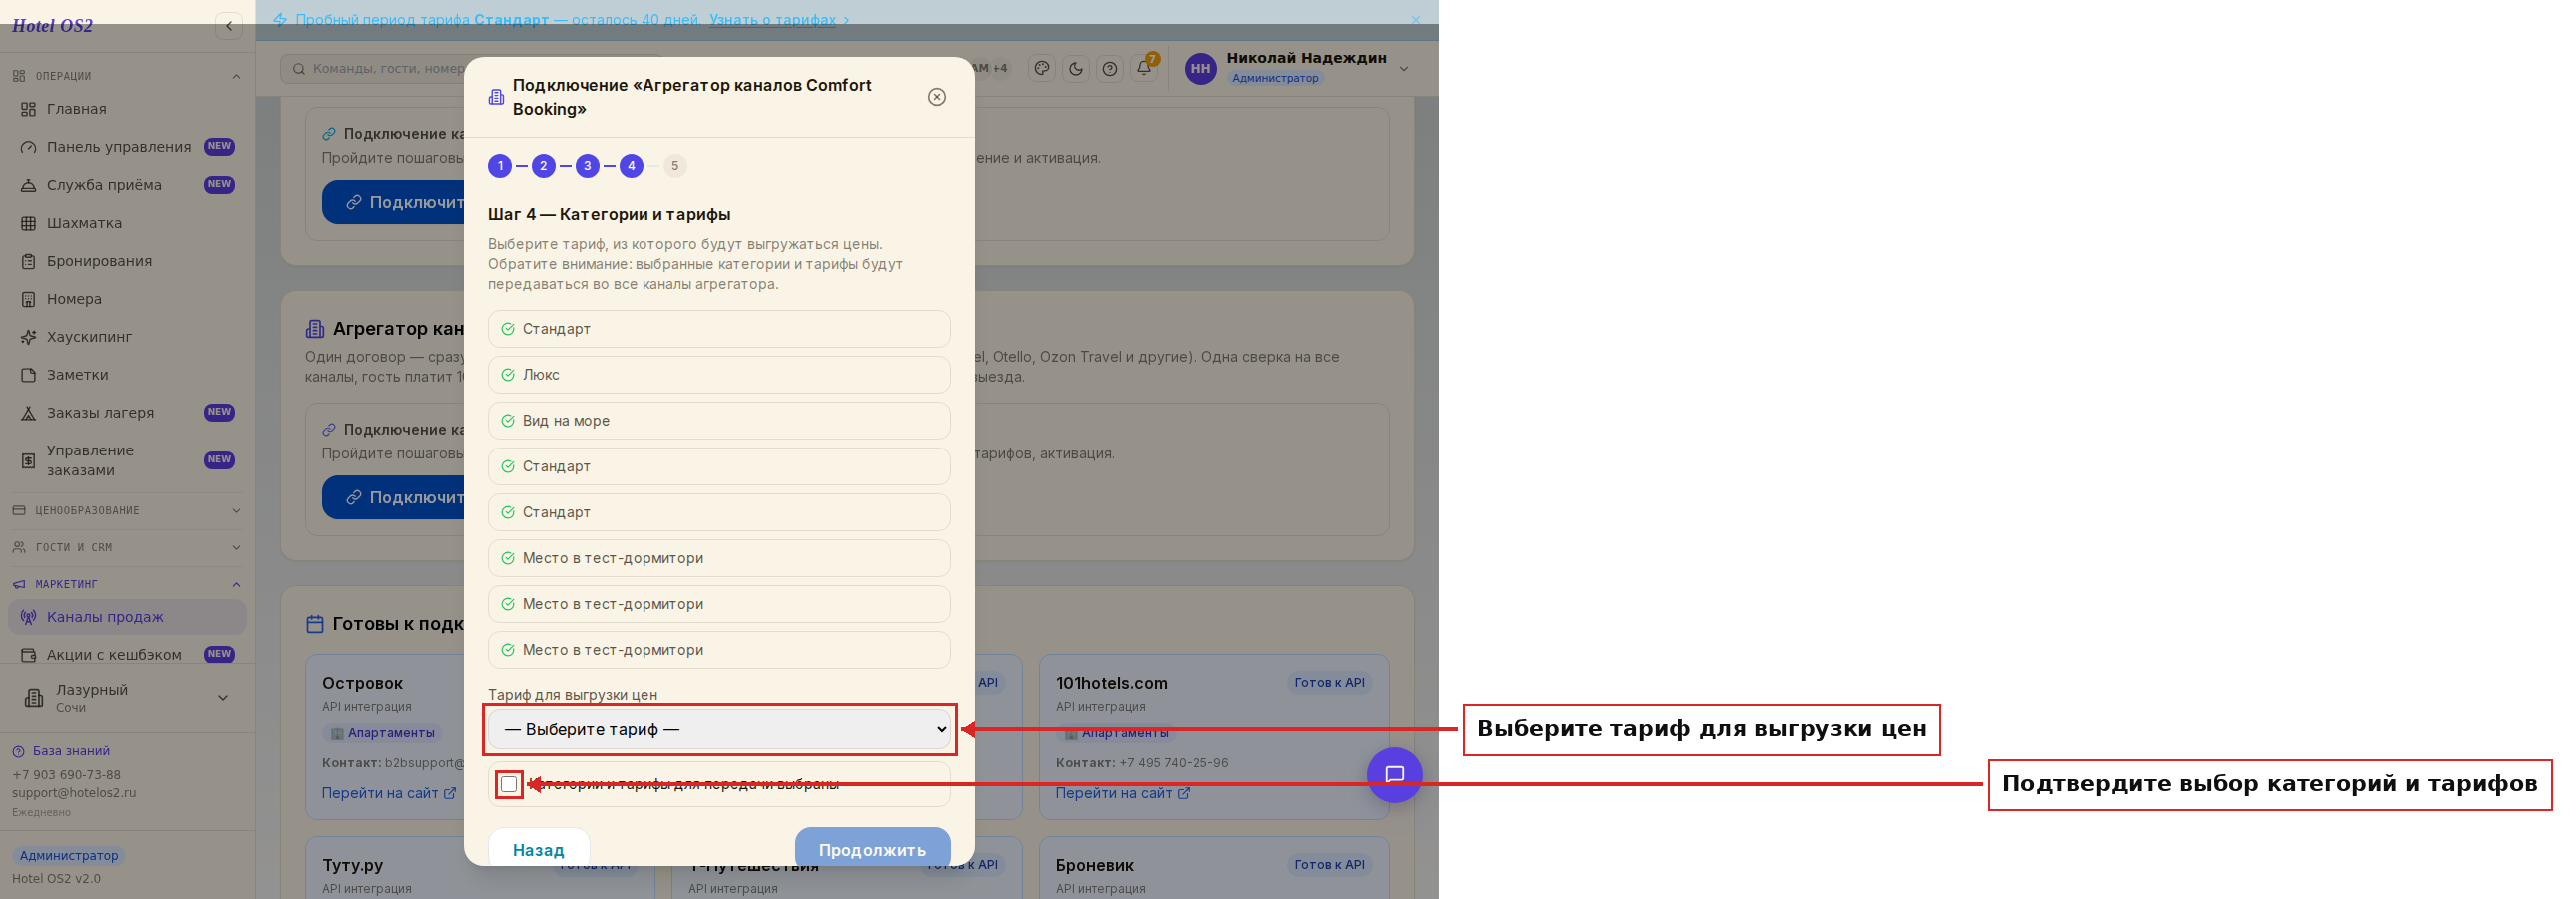Open the Николай Надеждин user menu
Viewport: 2576px width, 899px height.
(1298, 68)
